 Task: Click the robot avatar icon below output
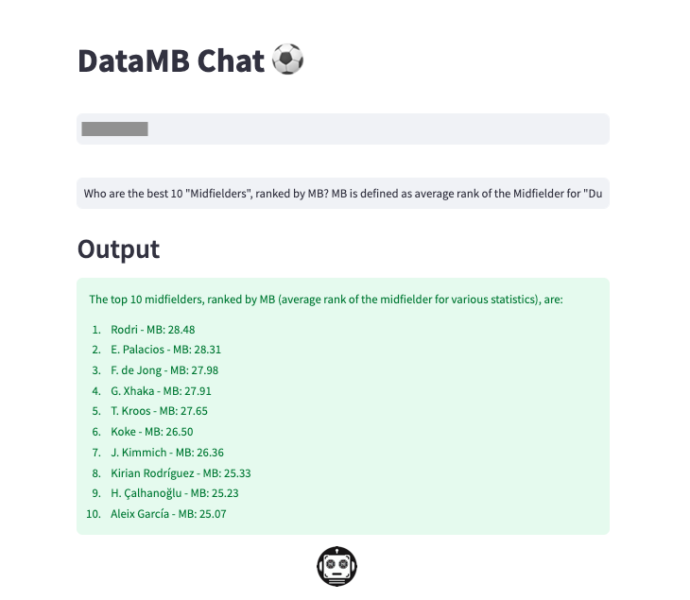click(337, 567)
